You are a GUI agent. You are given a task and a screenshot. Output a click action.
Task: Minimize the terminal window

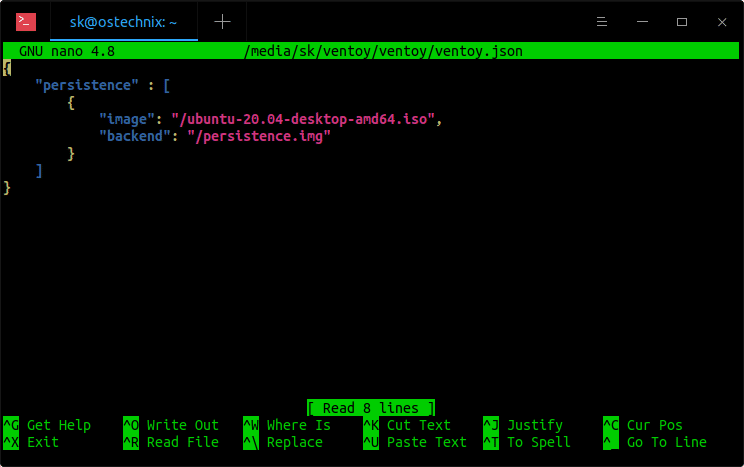coord(642,22)
